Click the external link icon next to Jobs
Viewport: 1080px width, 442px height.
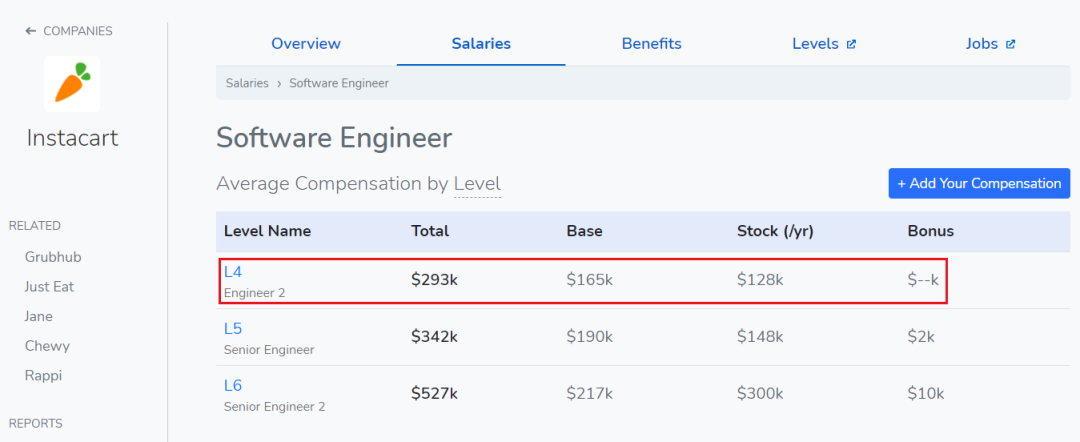coord(1011,44)
